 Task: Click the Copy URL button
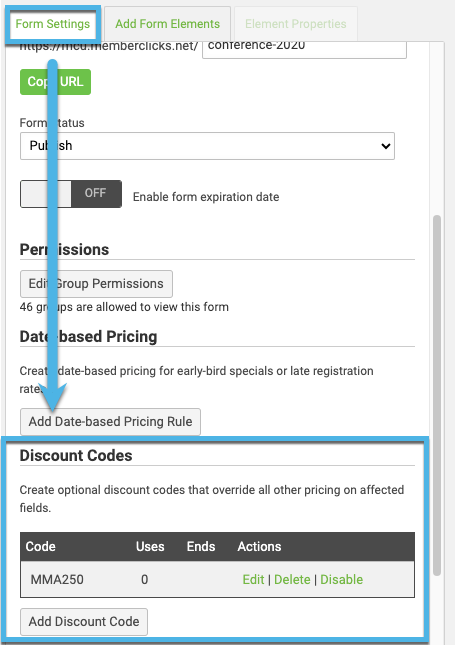click(x=56, y=82)
